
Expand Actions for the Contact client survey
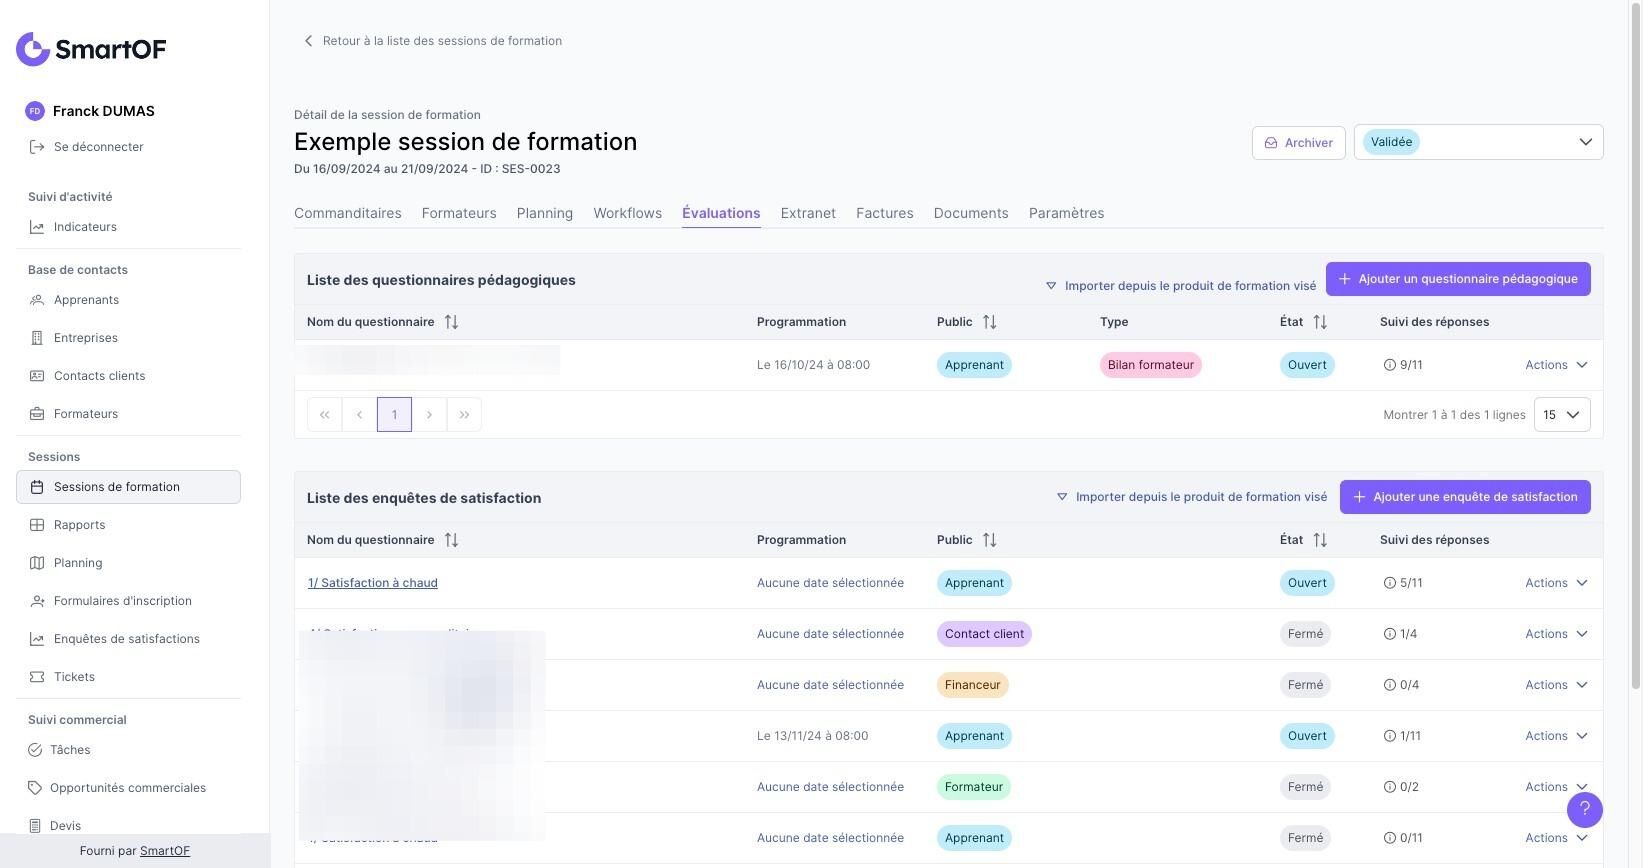pyautogui.click(x=1556, y=634)
